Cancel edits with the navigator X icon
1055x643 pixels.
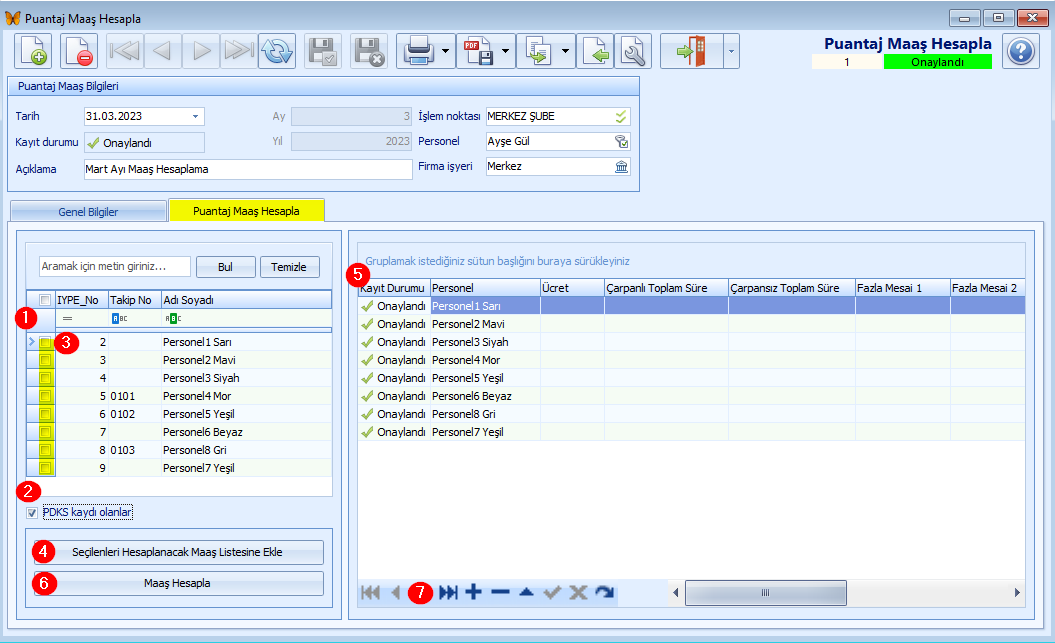coord(579,592)
